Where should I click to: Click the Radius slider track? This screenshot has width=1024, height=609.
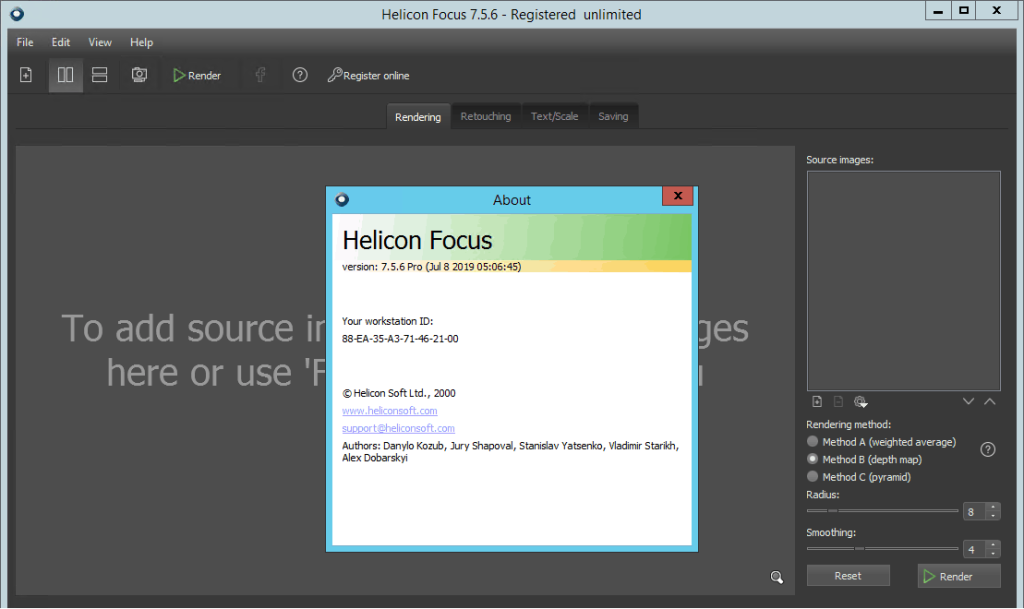882,510
